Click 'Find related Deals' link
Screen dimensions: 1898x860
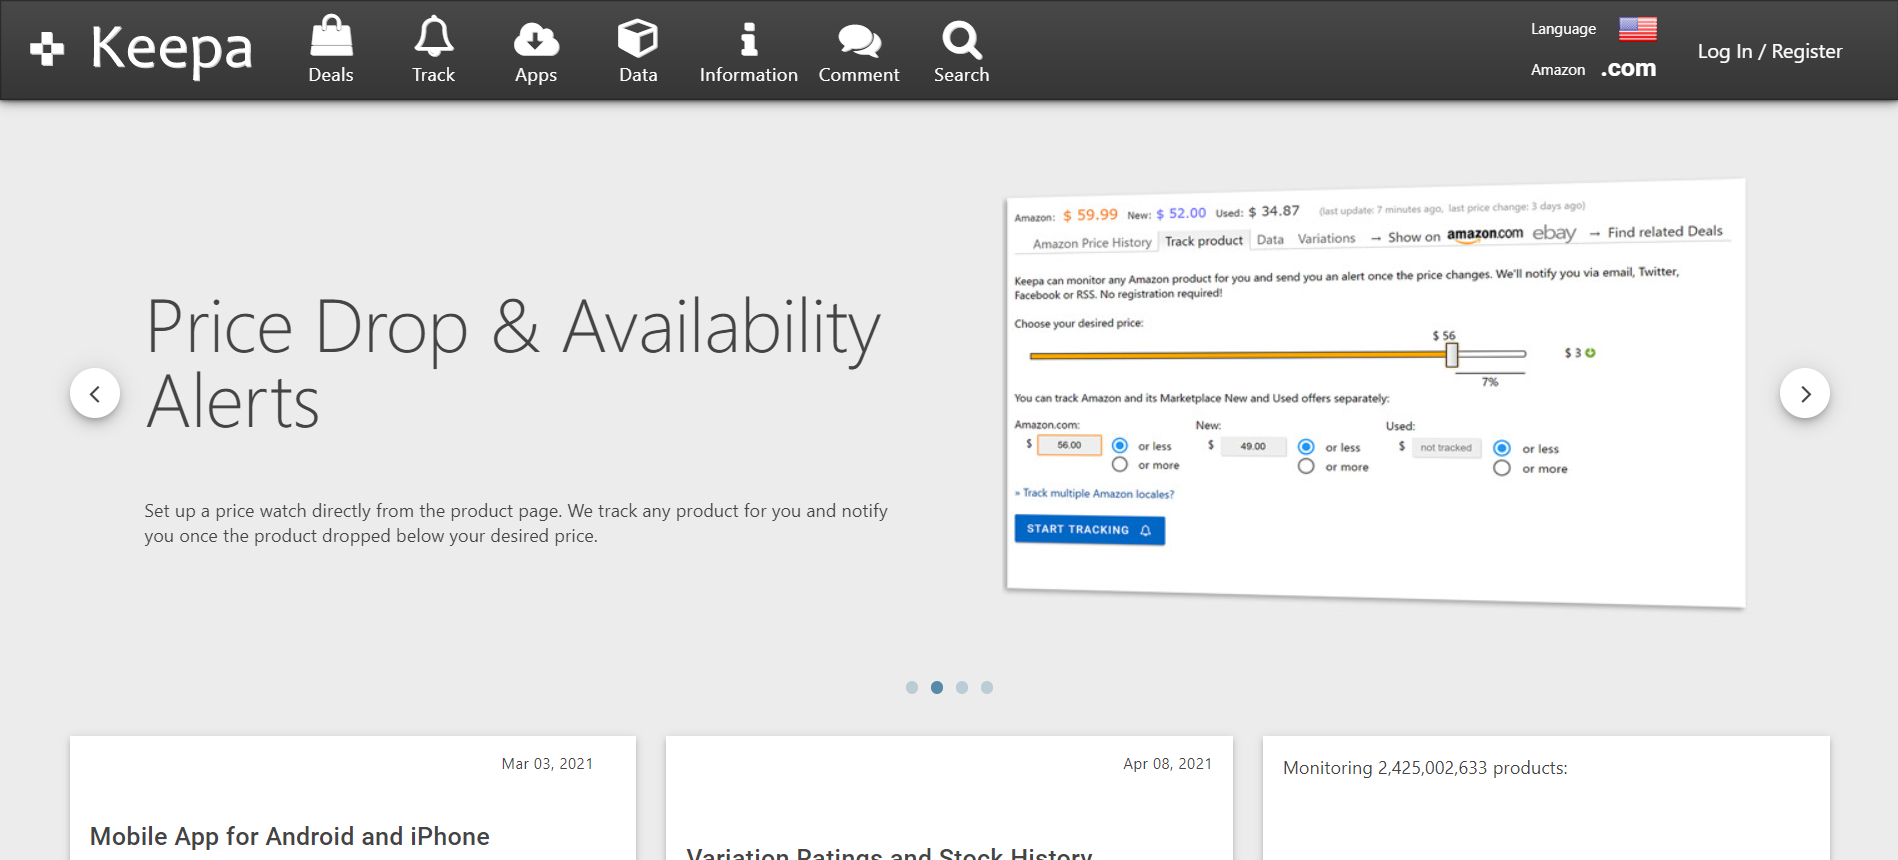point(1665,232)
